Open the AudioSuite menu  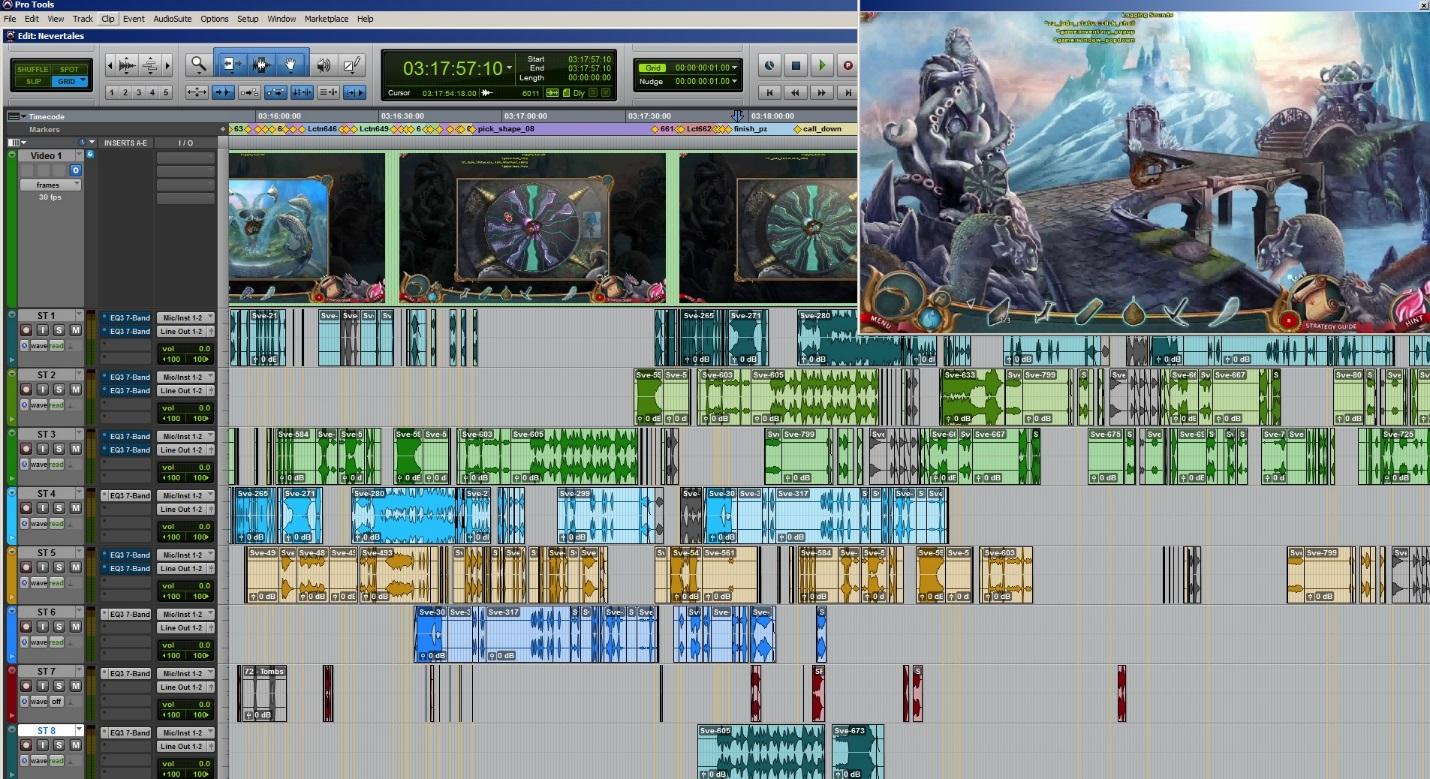pos(172,19)
